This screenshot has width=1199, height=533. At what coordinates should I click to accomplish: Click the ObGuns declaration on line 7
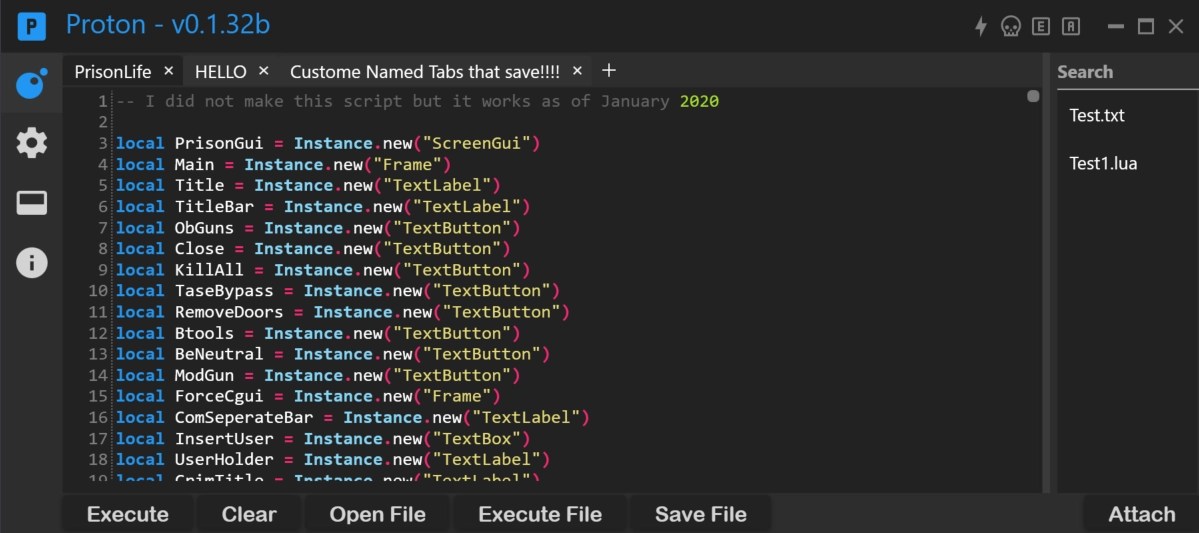pos(317,228)
